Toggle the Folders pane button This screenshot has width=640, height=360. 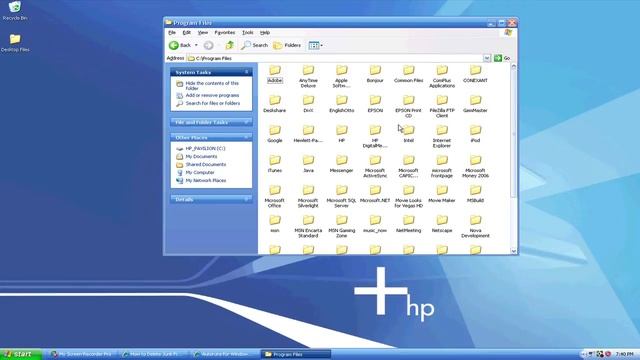click(287, 45)
